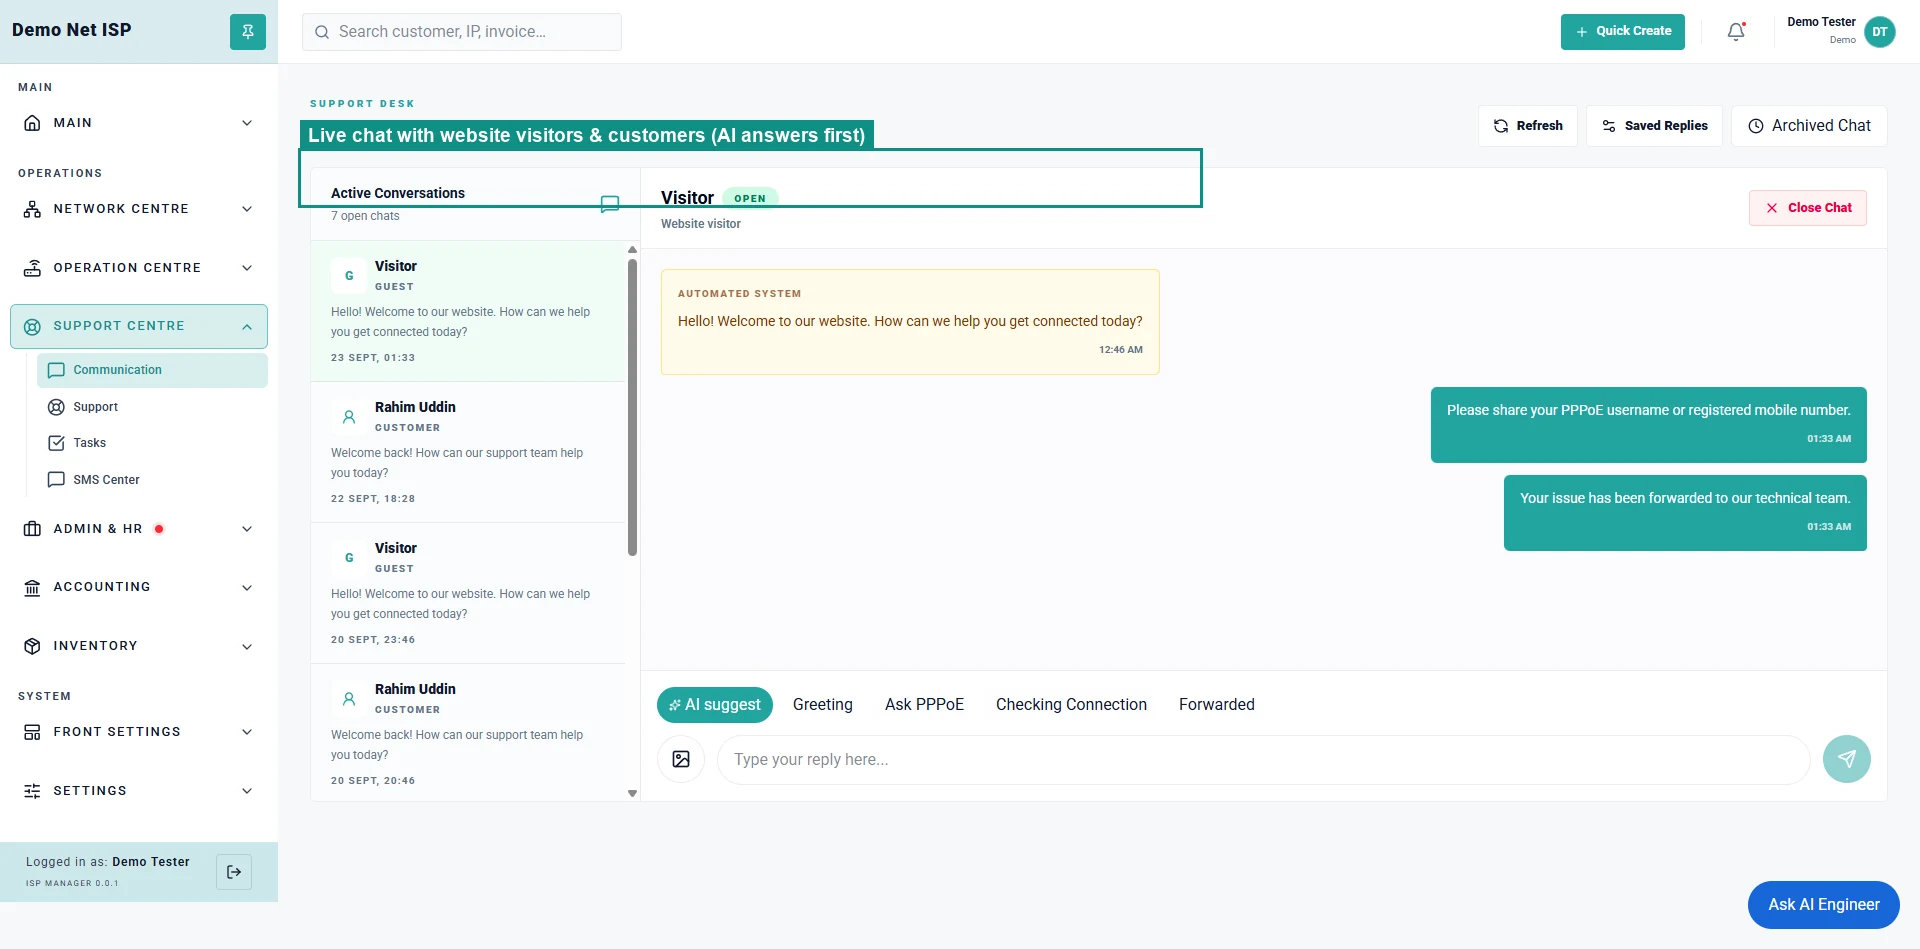Open the Ask AI Engineer assistant
This screenshot has height=949, width=1920.
1824,905
